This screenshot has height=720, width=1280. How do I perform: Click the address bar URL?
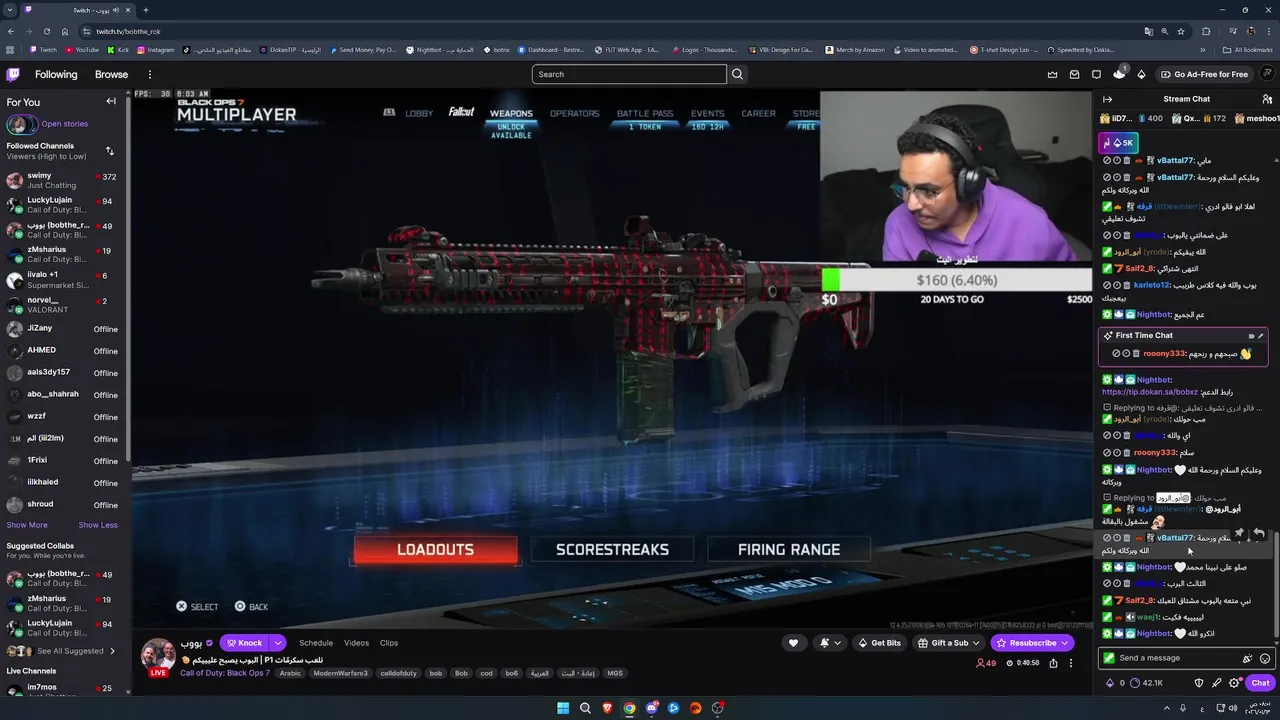click(x=128, y=31)
